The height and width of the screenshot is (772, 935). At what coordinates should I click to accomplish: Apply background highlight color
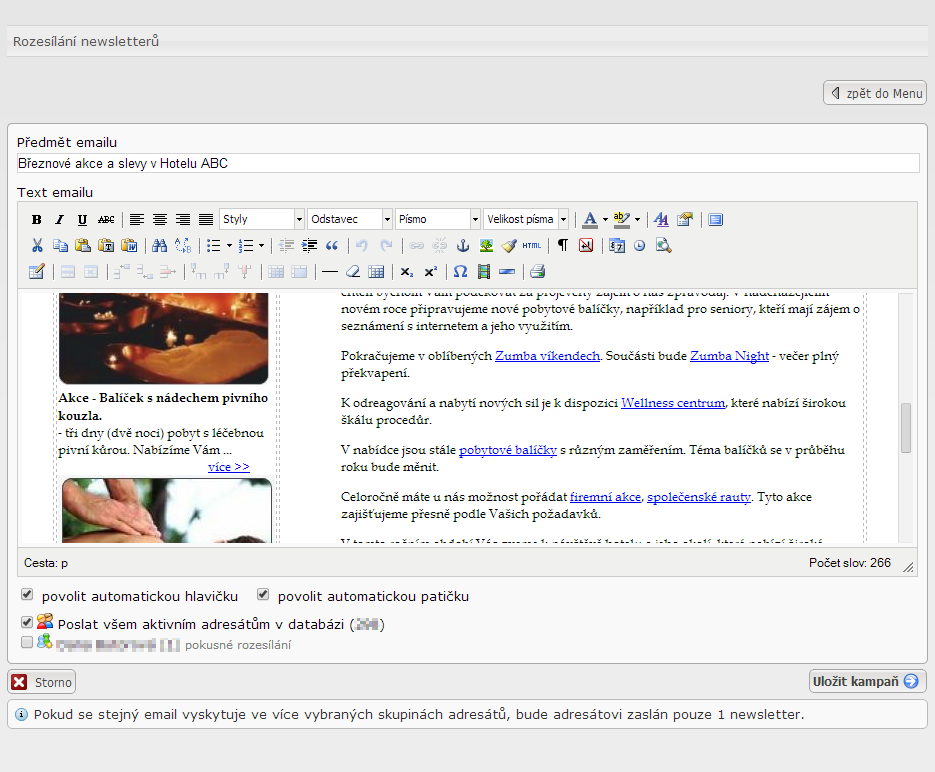pyautogui.click(x=622, y=219)
